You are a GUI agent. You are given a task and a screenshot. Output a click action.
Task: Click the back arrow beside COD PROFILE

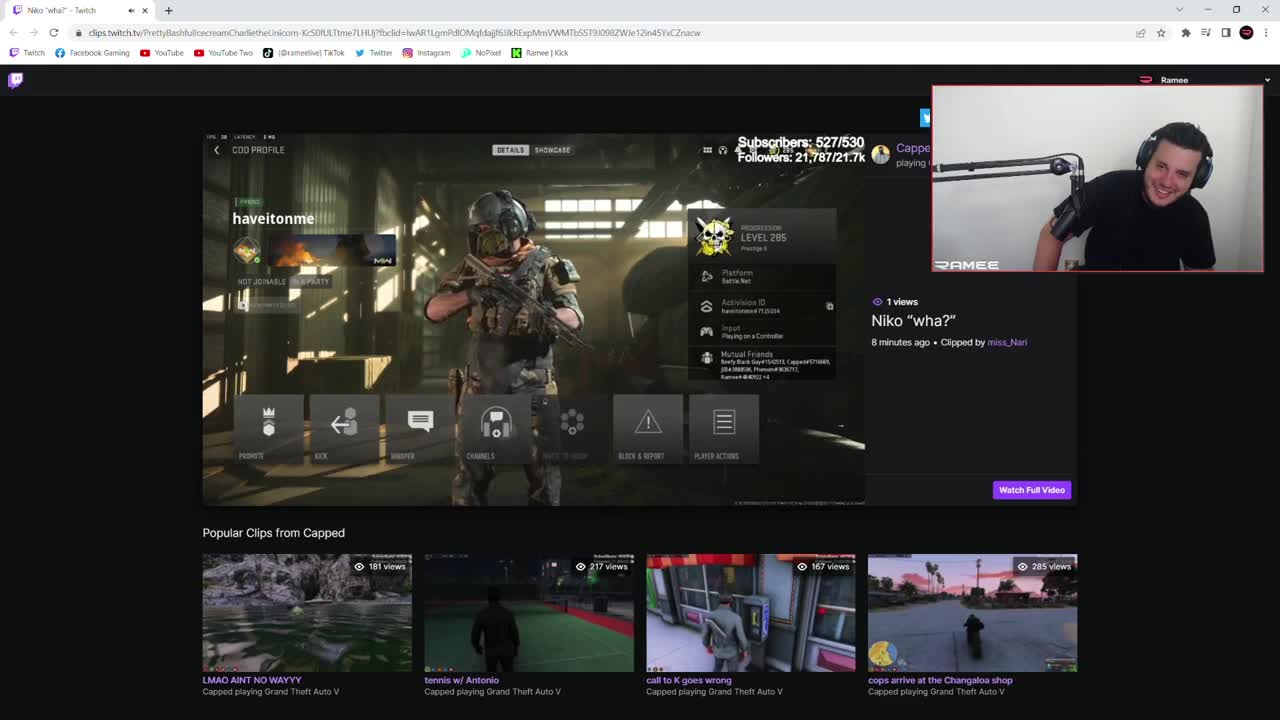click(216, 150)
